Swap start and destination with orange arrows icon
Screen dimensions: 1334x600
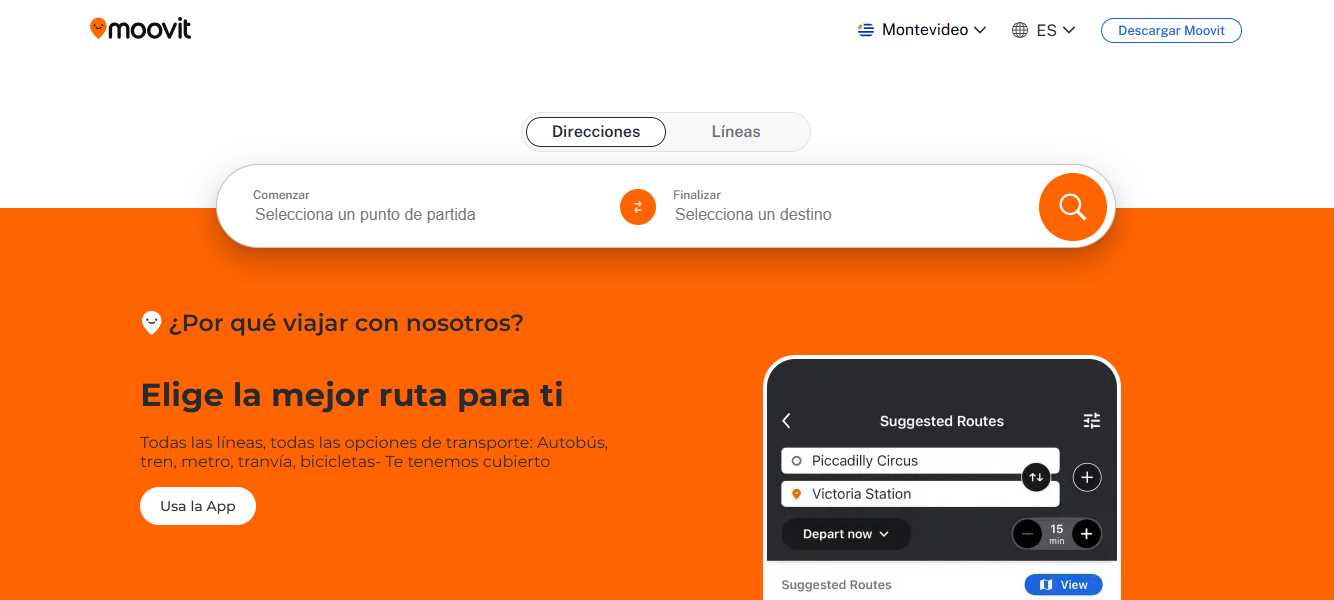coord(638,207)
